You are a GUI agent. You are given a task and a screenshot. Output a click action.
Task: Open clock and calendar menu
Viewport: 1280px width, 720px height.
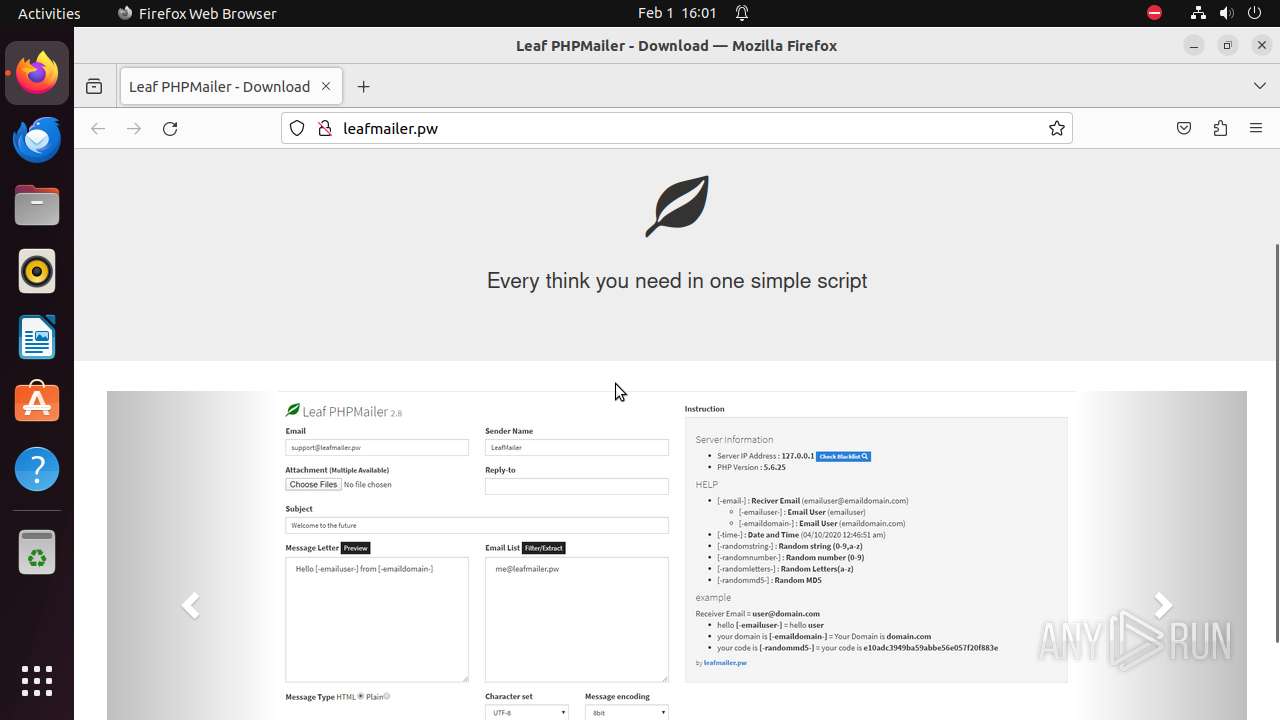677,13
